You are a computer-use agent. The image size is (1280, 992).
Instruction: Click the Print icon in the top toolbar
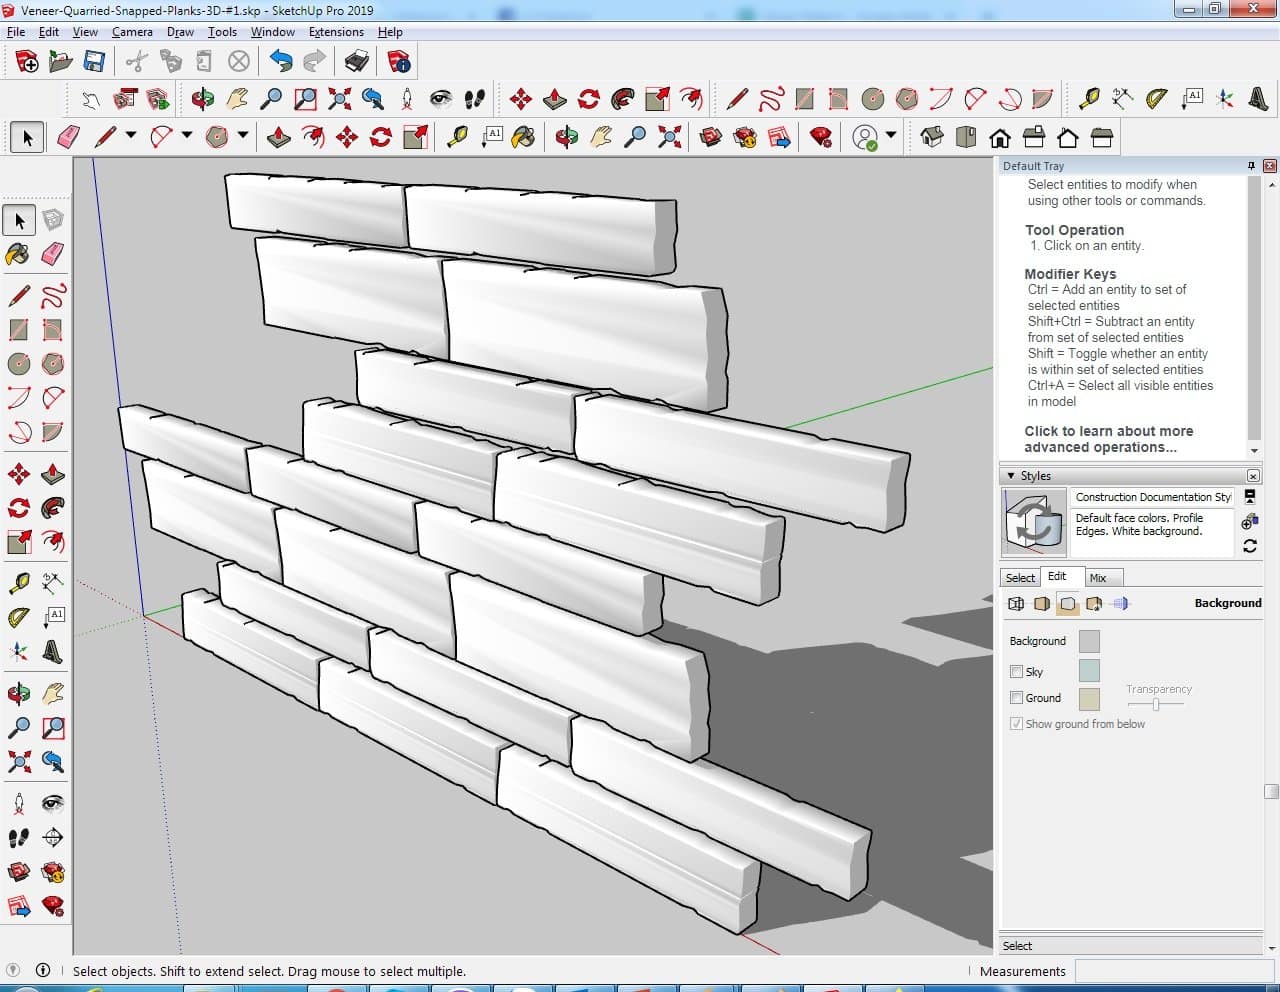(357, 62)
